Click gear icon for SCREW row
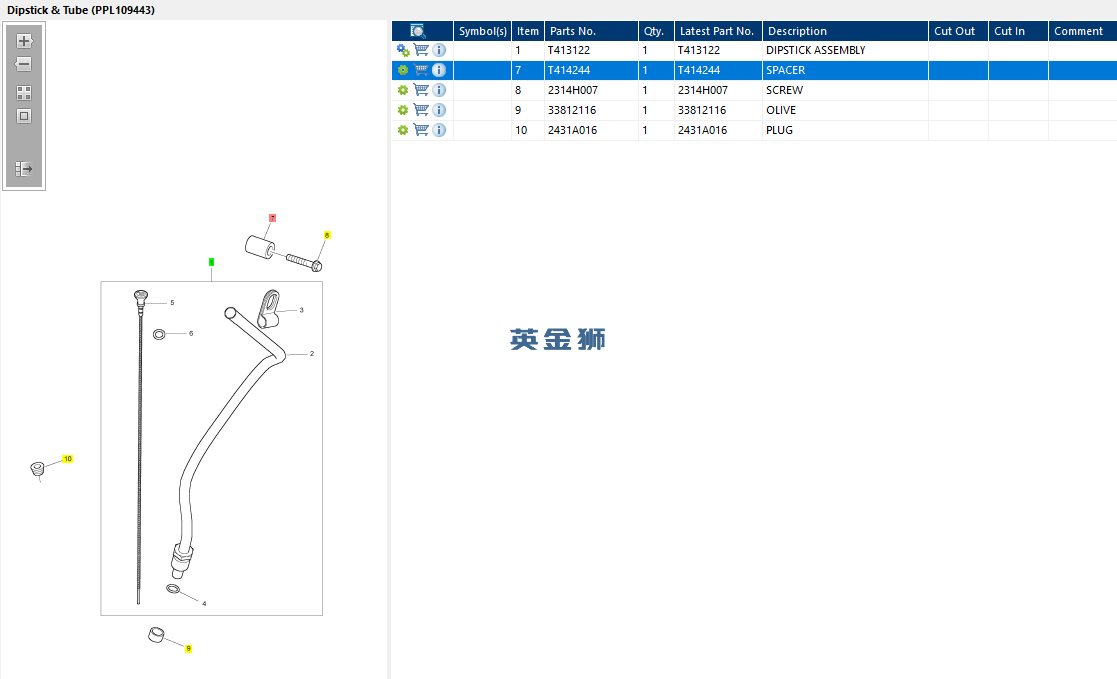Viewport: 1117px width, 679px height. 403,90
